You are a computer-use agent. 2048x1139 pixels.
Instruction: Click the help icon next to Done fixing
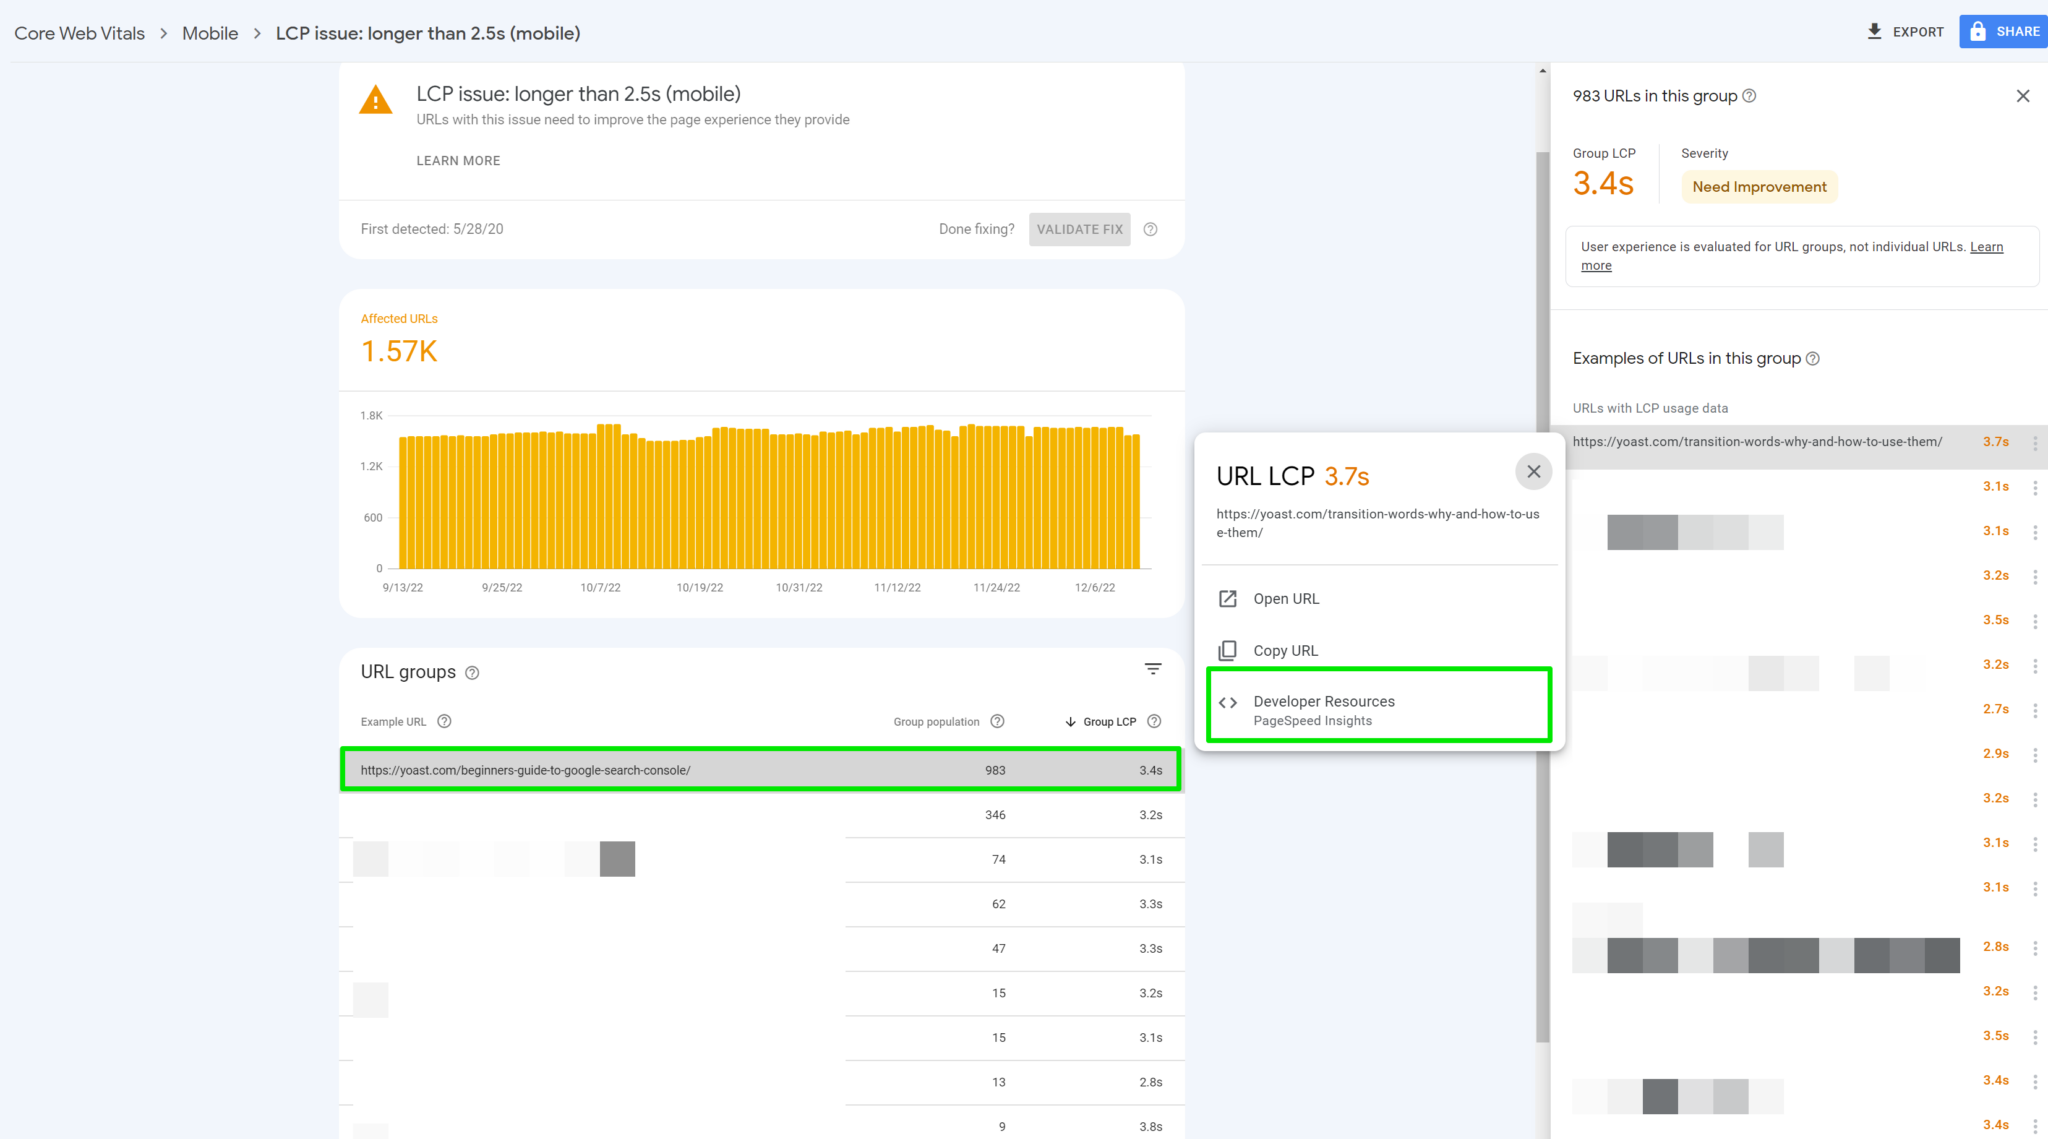1150,229
